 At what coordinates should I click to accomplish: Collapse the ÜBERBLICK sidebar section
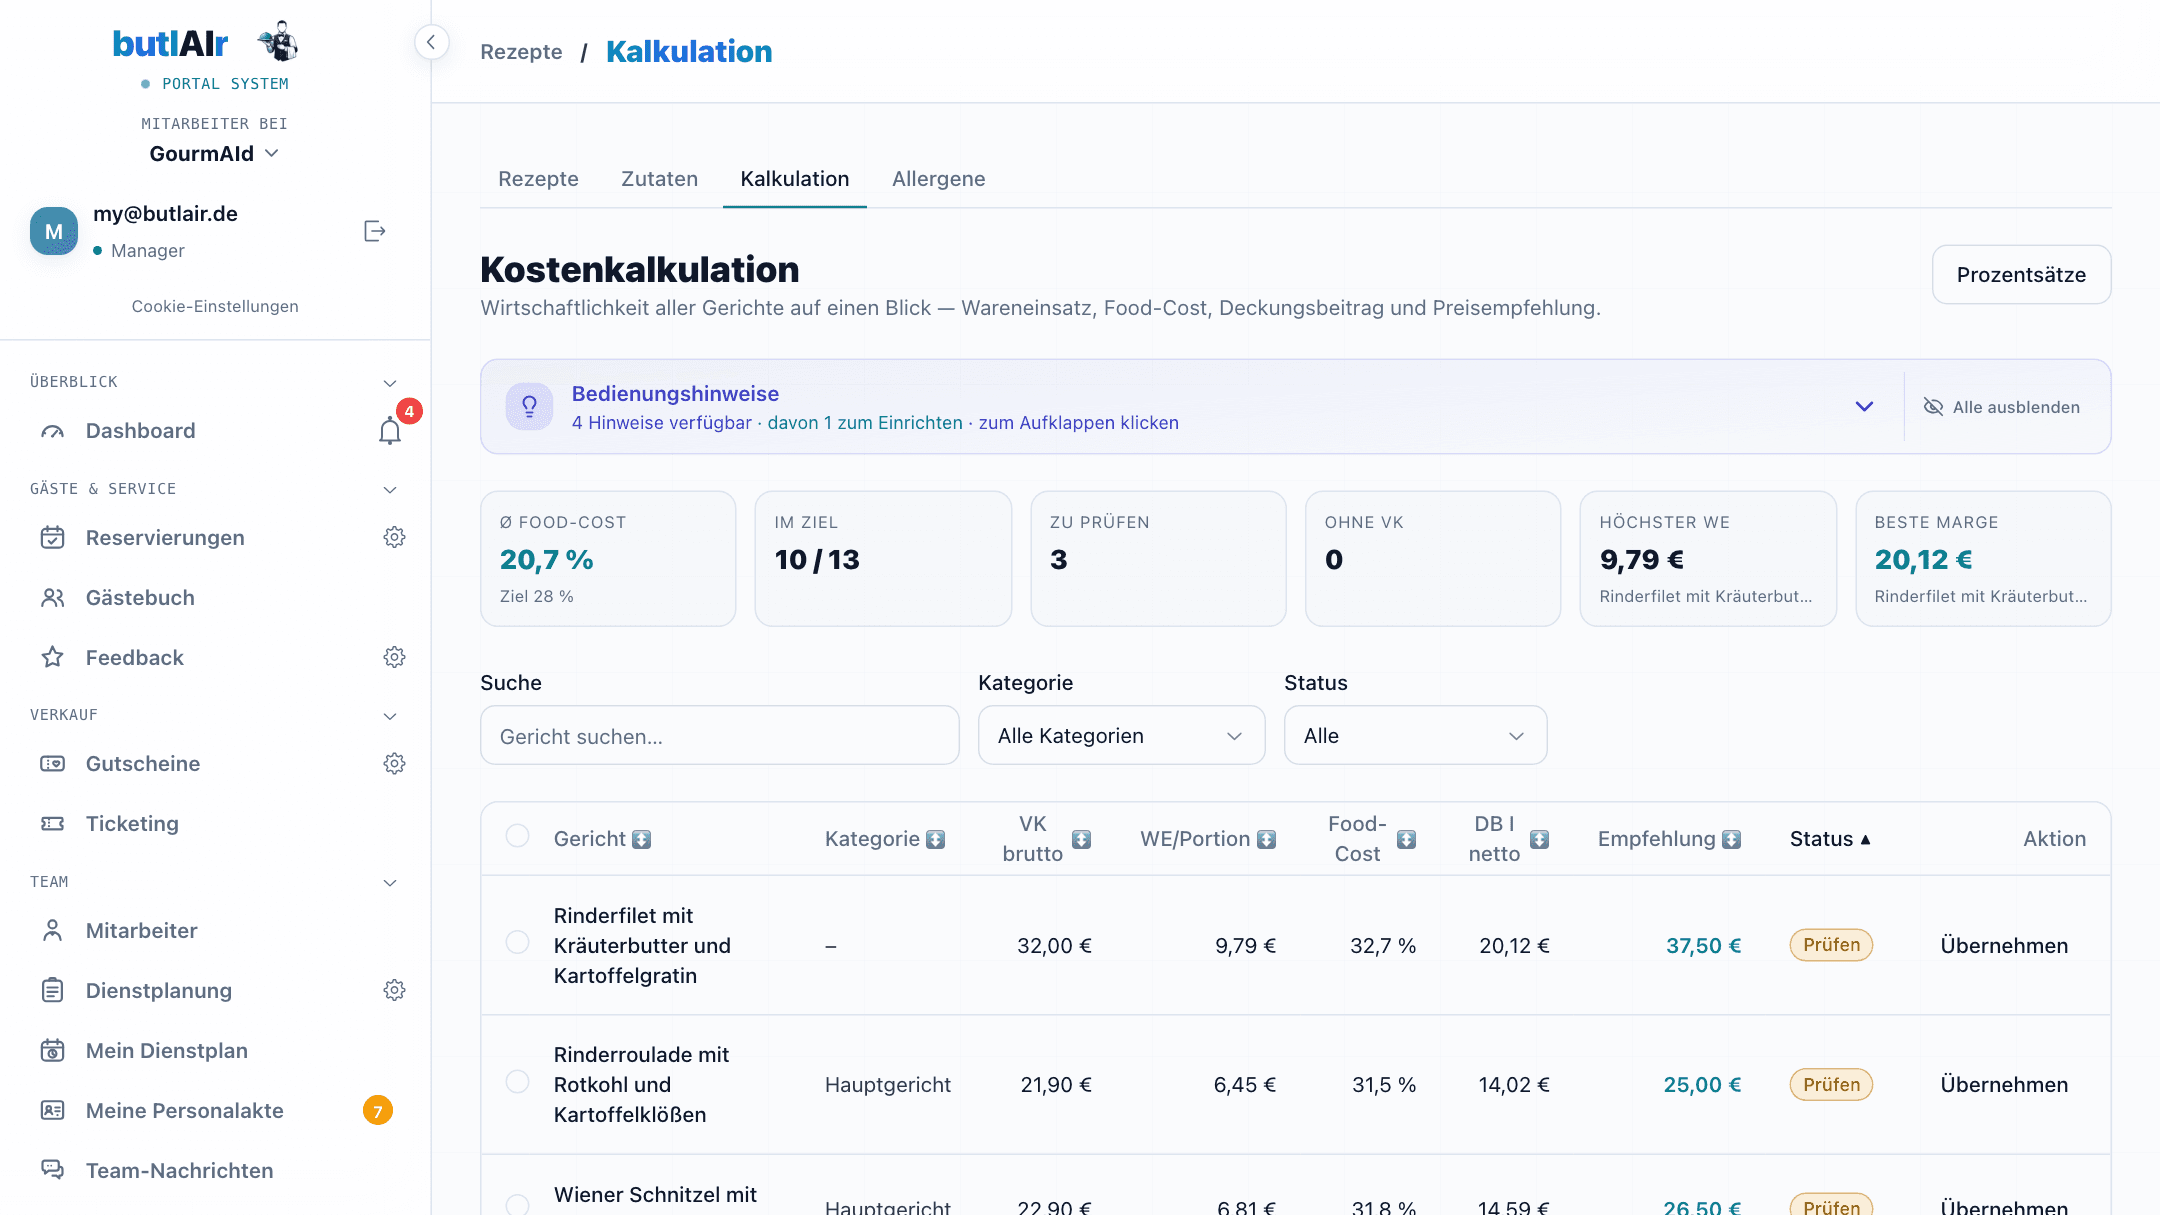click(390, 383)
